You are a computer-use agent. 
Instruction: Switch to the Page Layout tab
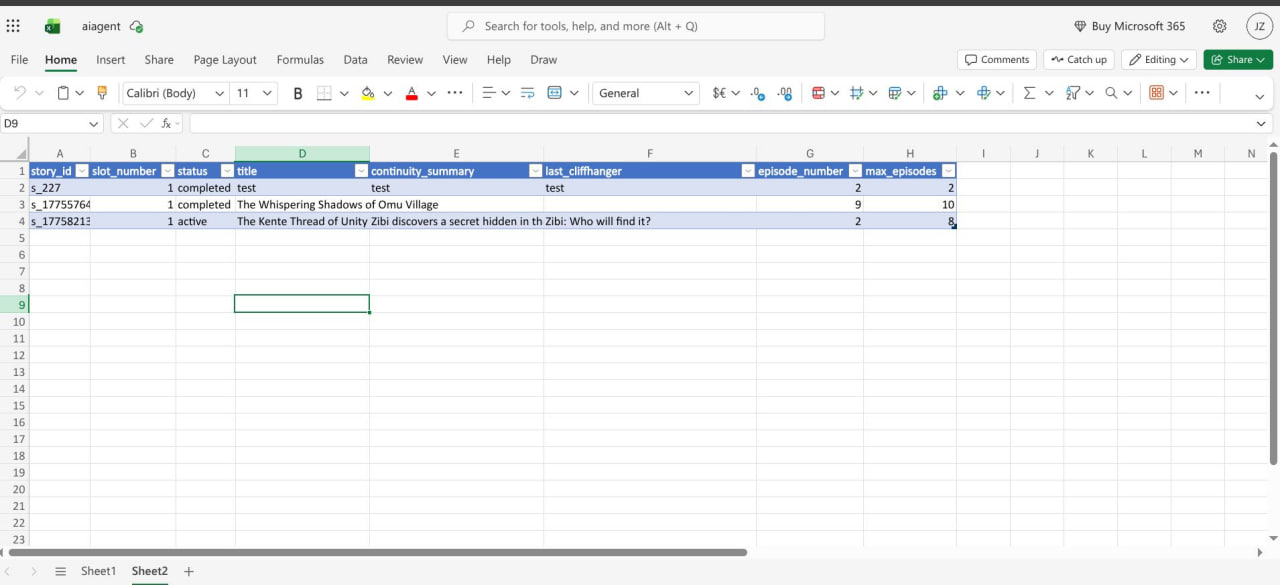click(x=225, y=60)
